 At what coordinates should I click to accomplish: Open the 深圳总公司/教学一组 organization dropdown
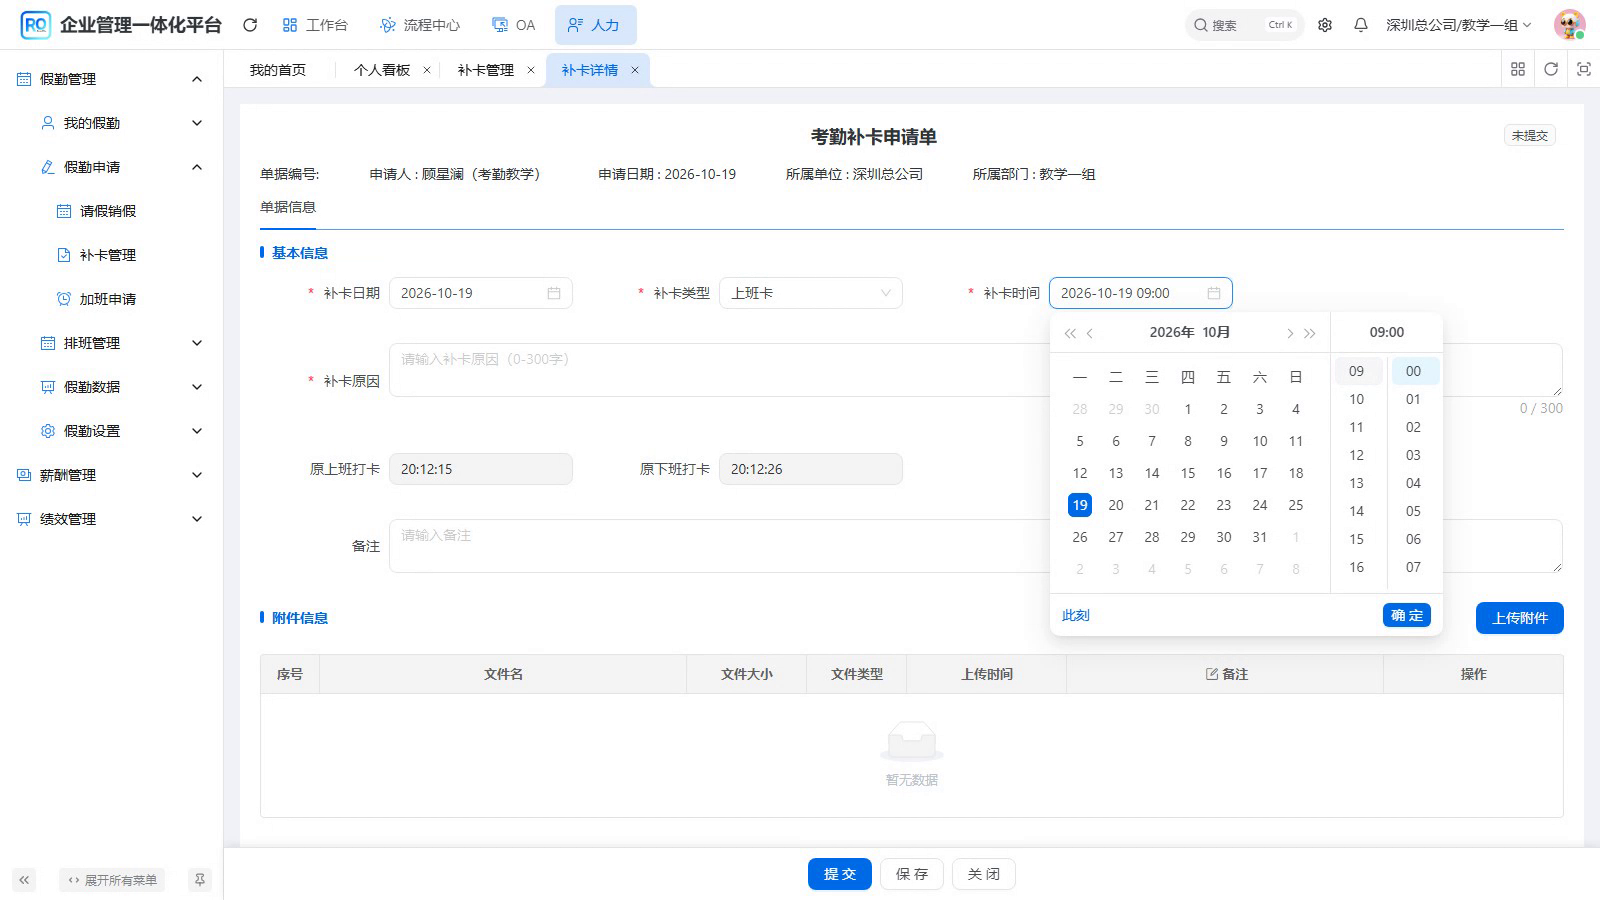pyautogui.click(x=1458, y=25)
